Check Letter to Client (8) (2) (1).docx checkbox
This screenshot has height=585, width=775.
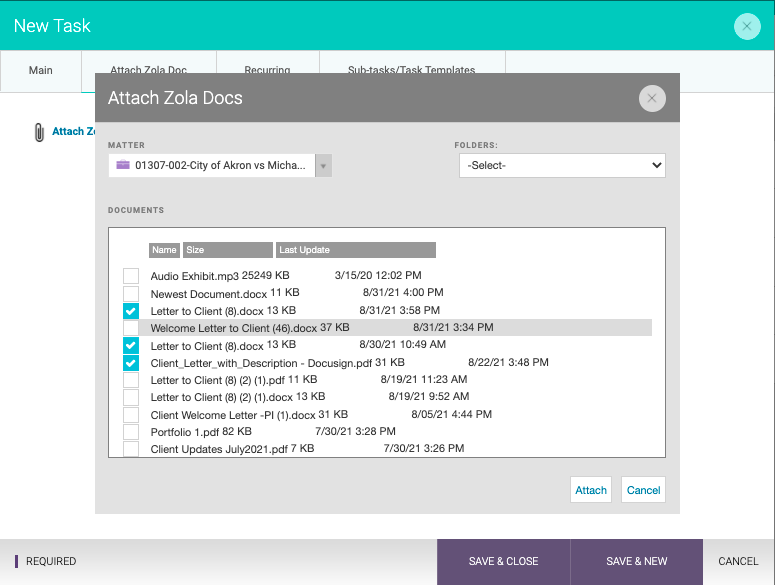pos(131,397)
